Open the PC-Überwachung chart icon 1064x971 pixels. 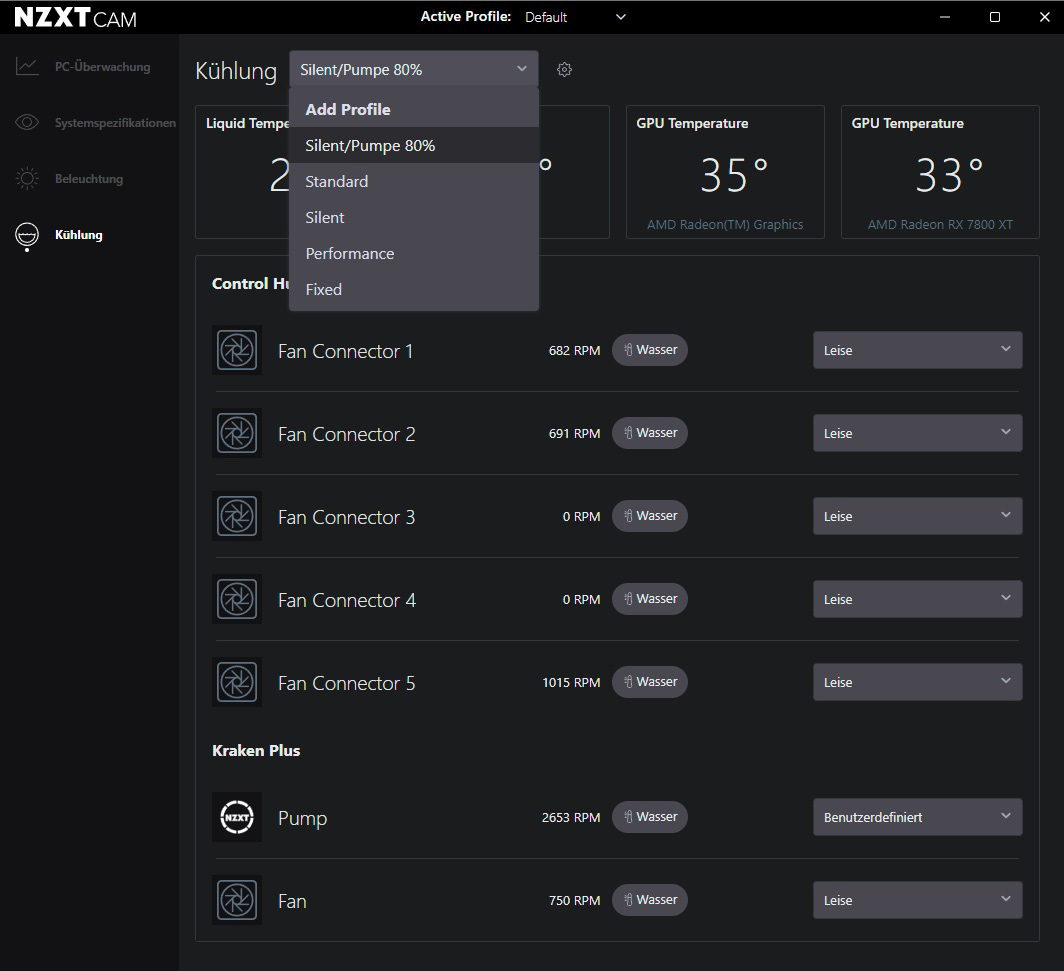27,66
